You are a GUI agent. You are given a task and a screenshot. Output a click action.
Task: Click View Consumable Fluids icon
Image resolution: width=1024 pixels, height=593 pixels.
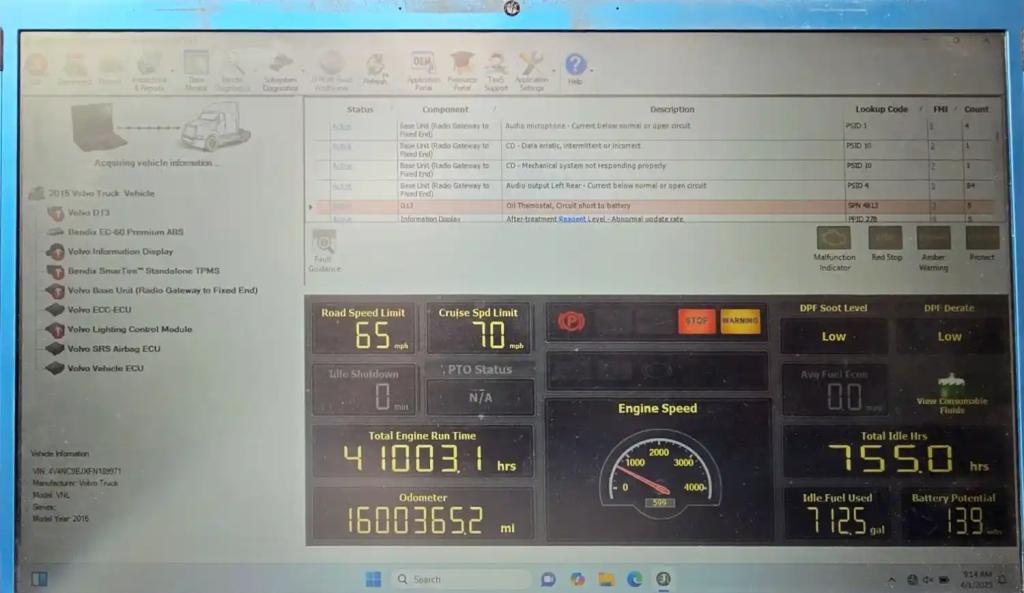[x=951, y=393]
